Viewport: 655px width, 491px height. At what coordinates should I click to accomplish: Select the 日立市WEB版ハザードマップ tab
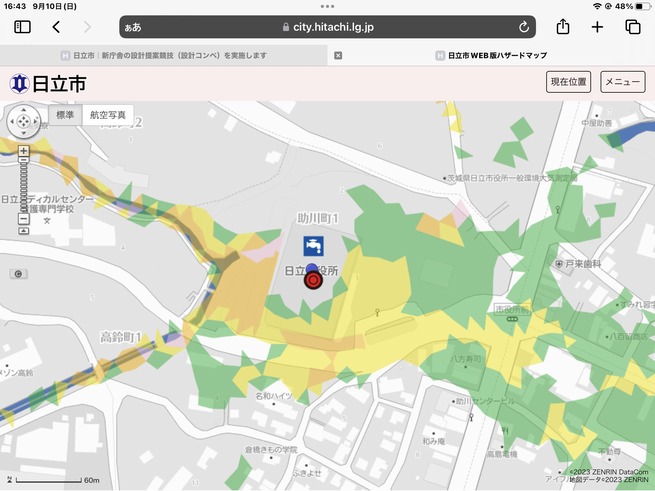[x=491, y=55]
